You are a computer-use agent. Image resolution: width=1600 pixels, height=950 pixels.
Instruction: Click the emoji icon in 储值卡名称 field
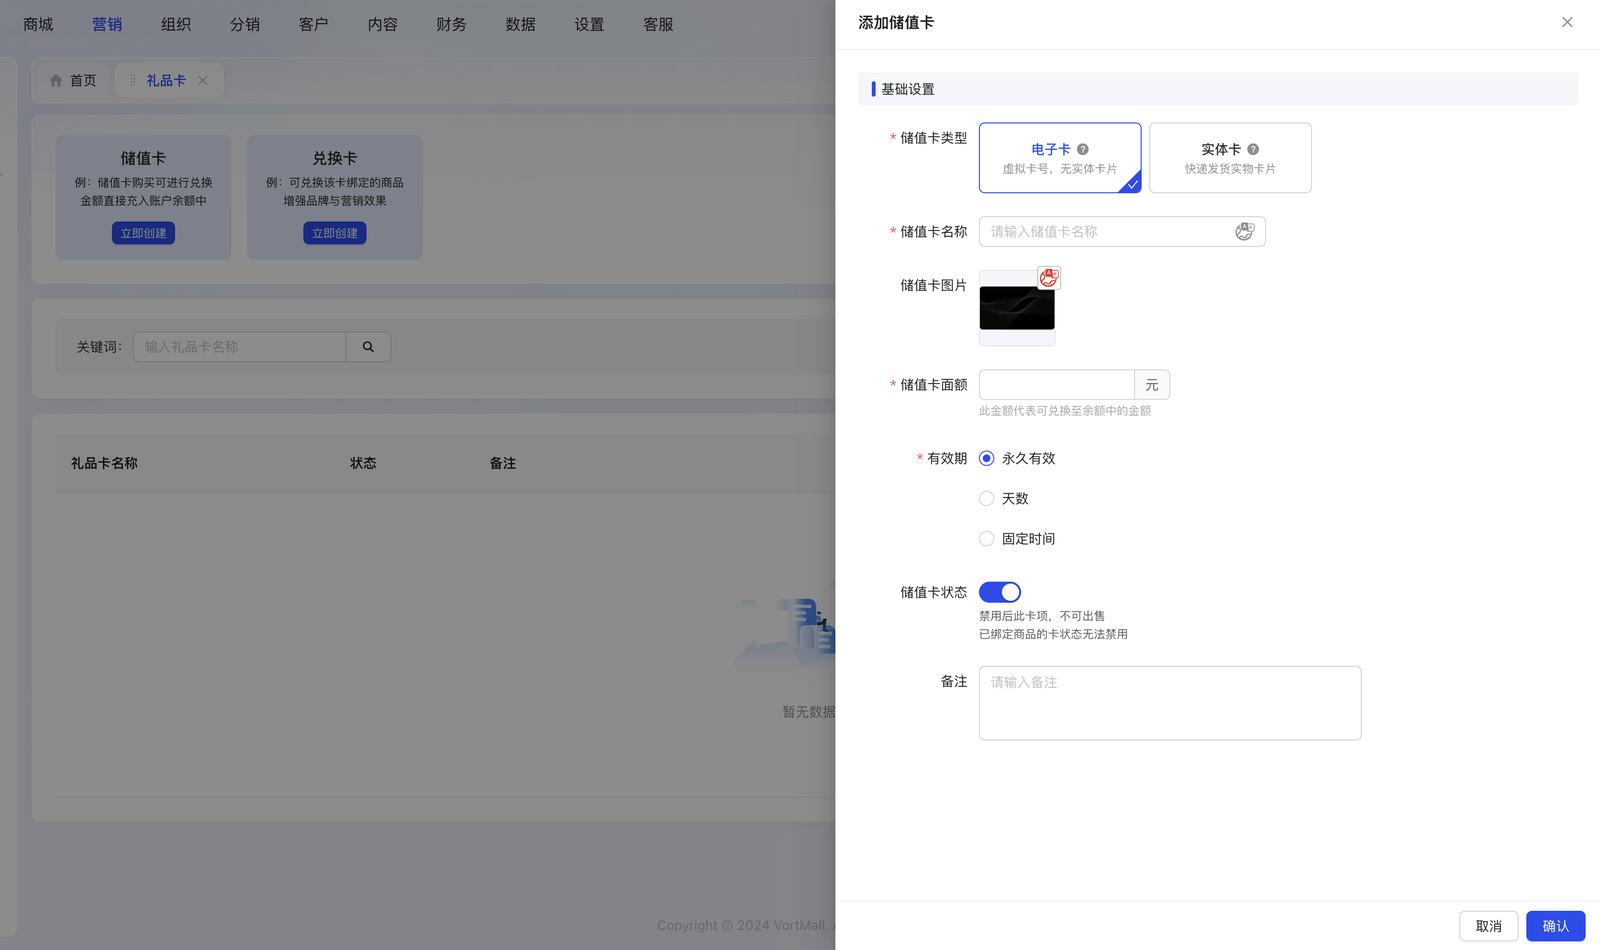[x=1244, y=232]
